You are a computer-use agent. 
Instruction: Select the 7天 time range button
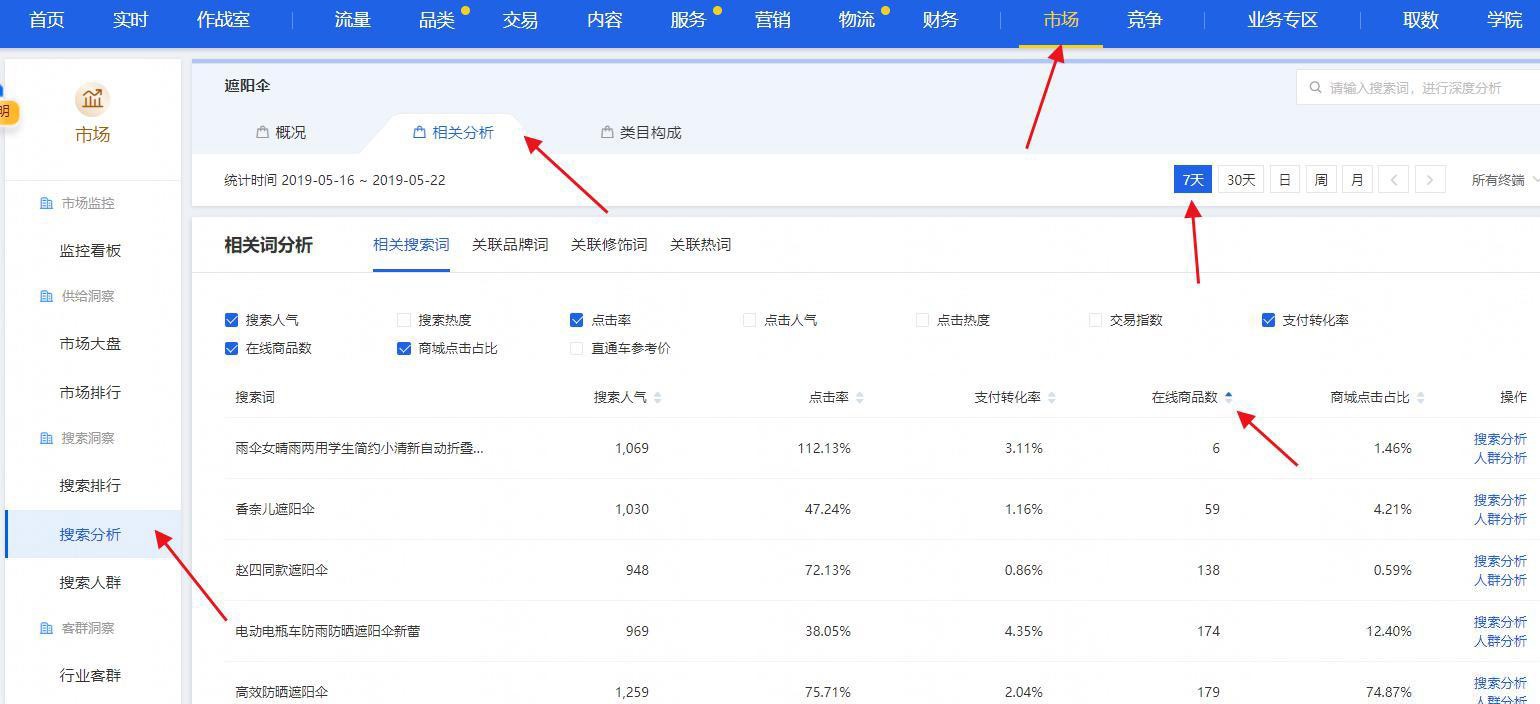tap(1193, 180)
